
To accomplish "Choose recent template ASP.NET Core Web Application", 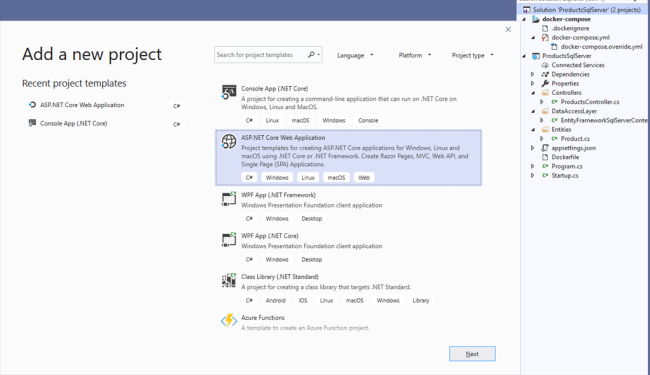I will click(x=82, y=105).
